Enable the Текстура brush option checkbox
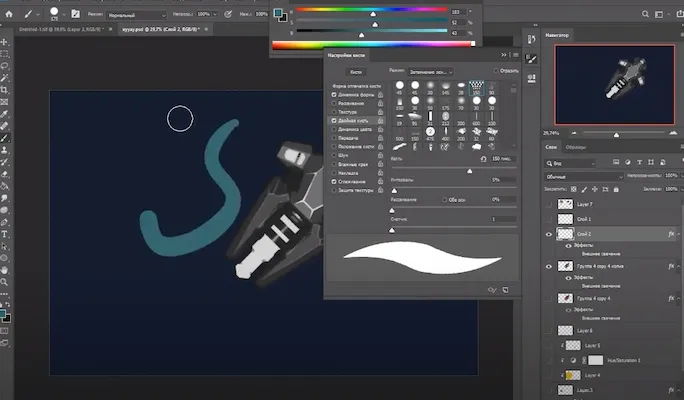The width and height of the screenshot is (684, 400). click(x=335, y=111)
